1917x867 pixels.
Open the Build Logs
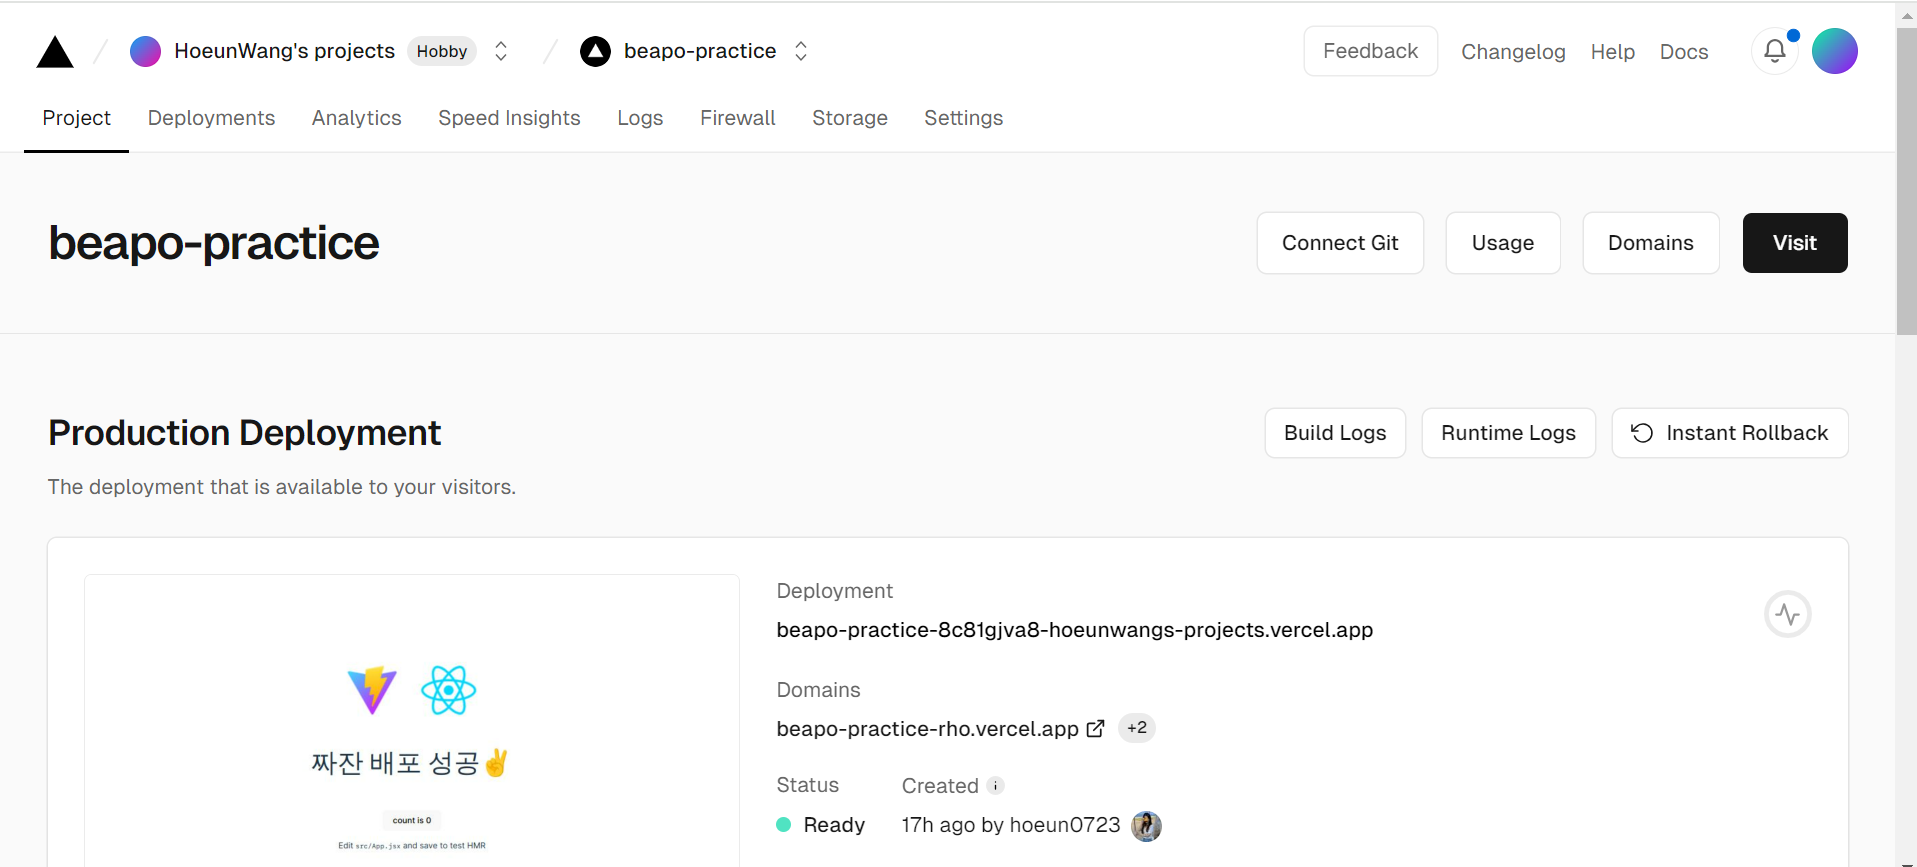tap(1334, 433)
